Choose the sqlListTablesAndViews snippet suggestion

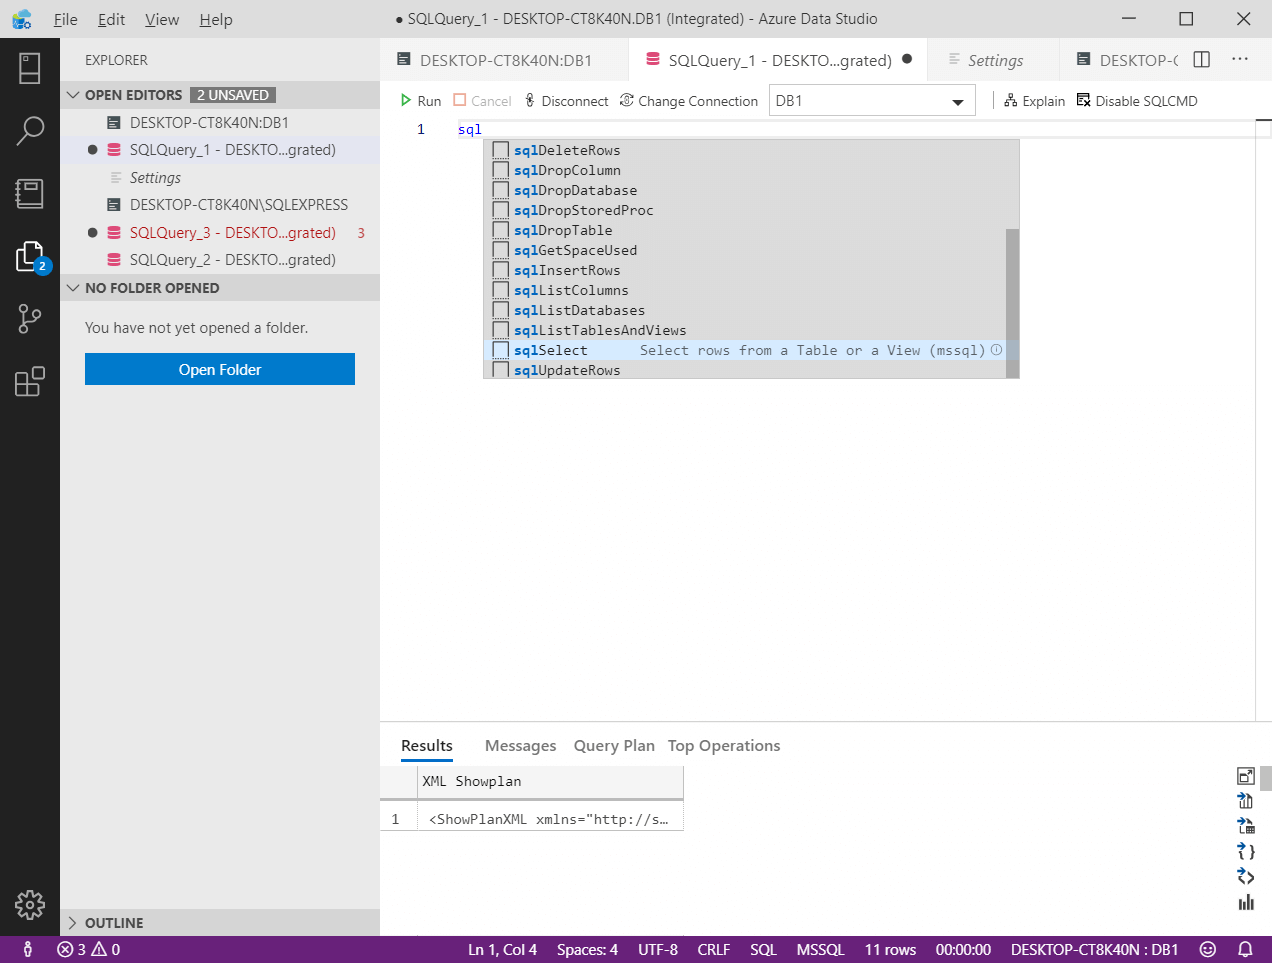click(x=745, y=330)
